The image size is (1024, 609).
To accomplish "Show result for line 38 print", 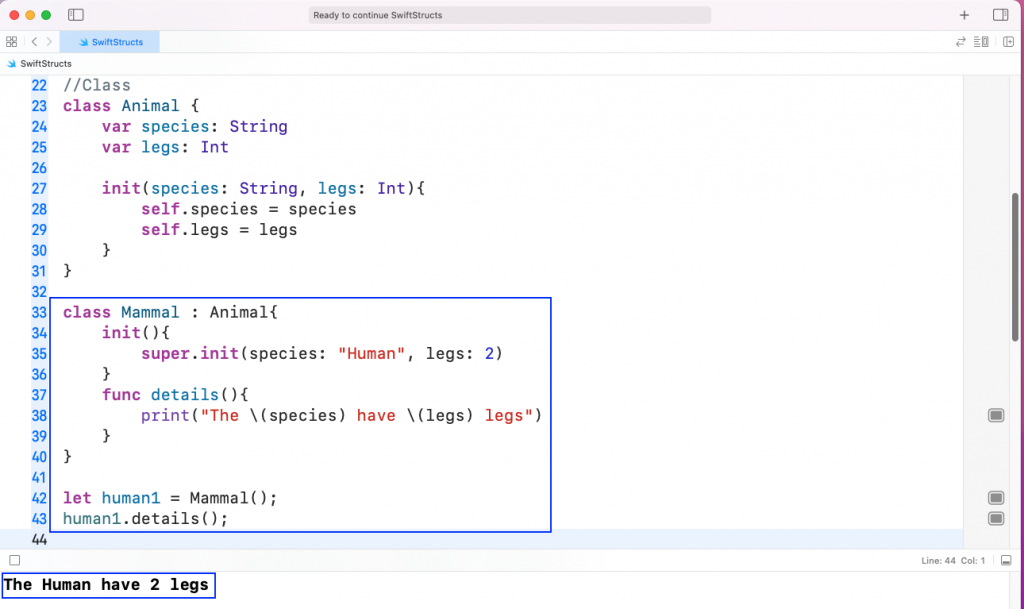I will pos(996,415).
